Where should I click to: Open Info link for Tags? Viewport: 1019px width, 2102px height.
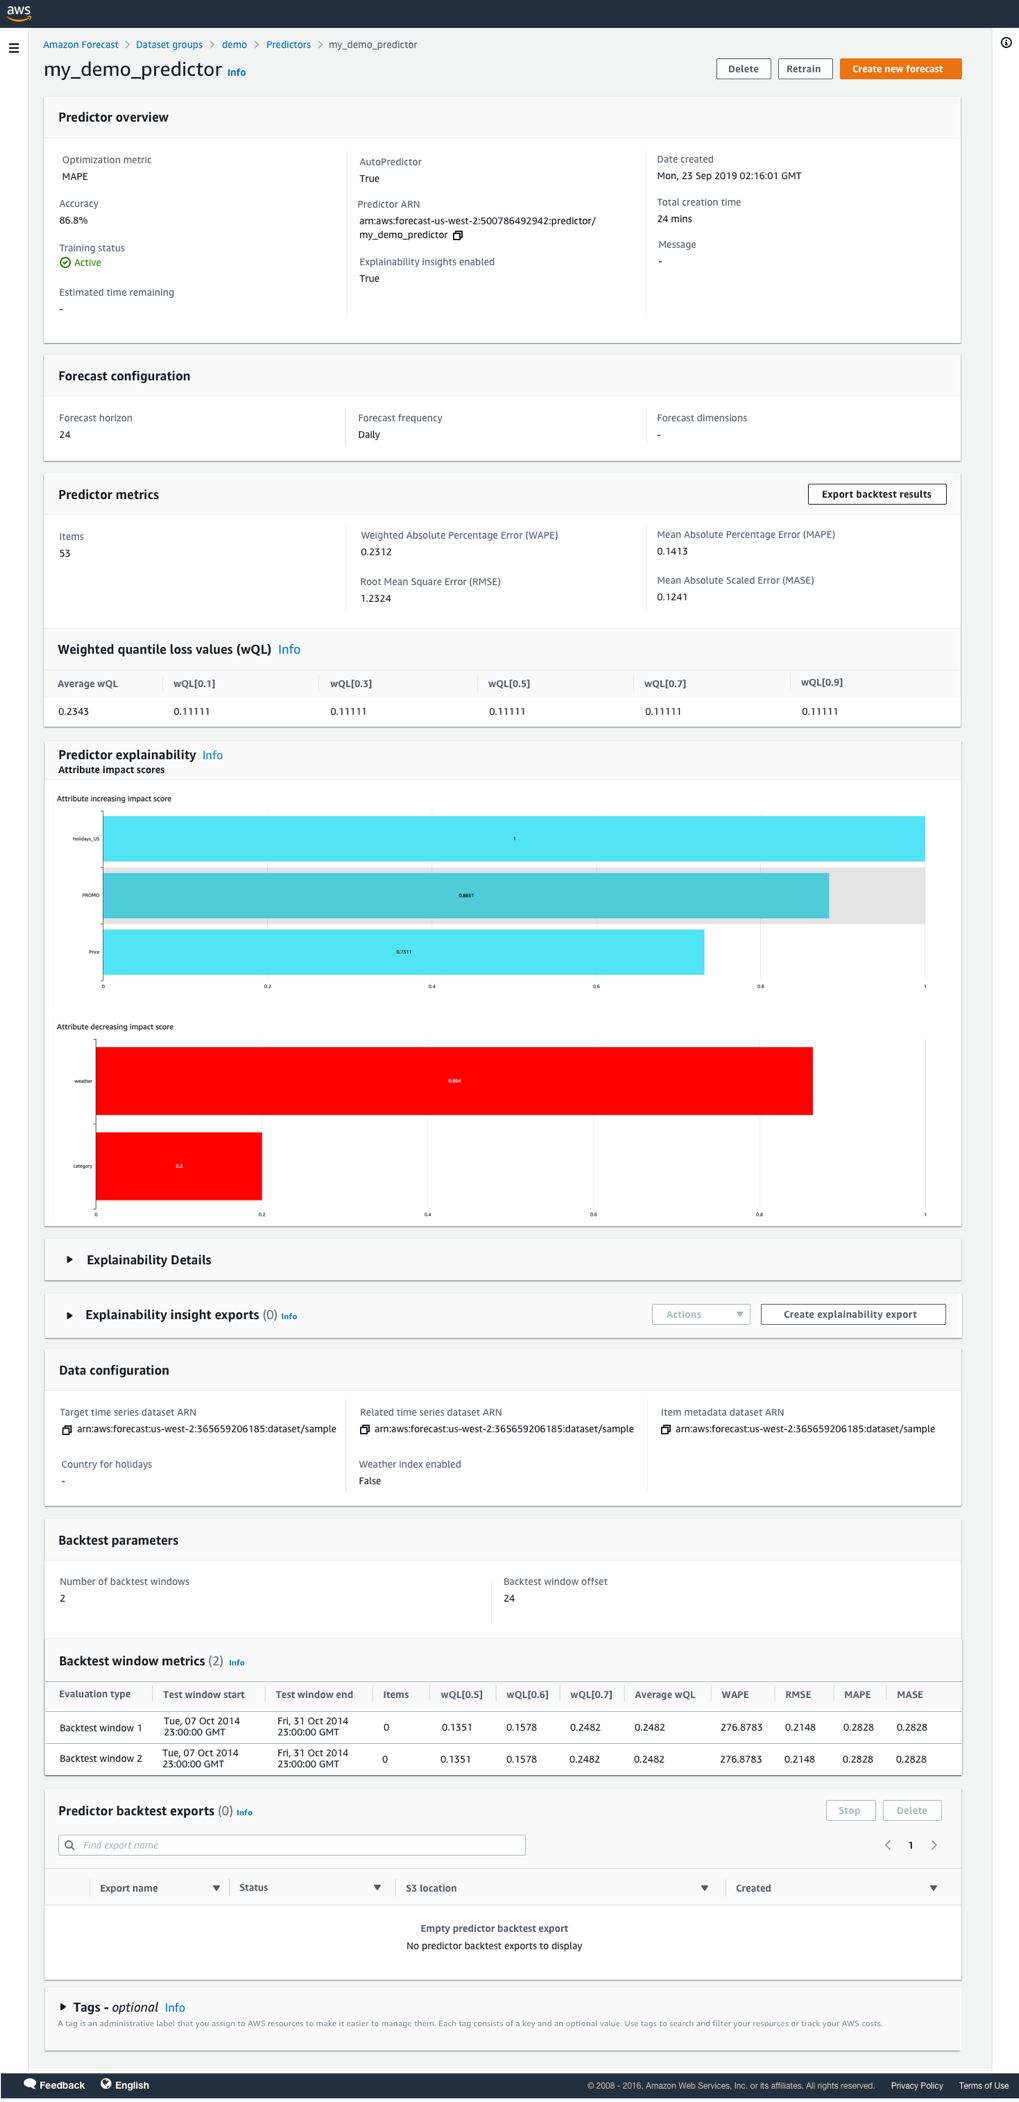pos(175,2008)
